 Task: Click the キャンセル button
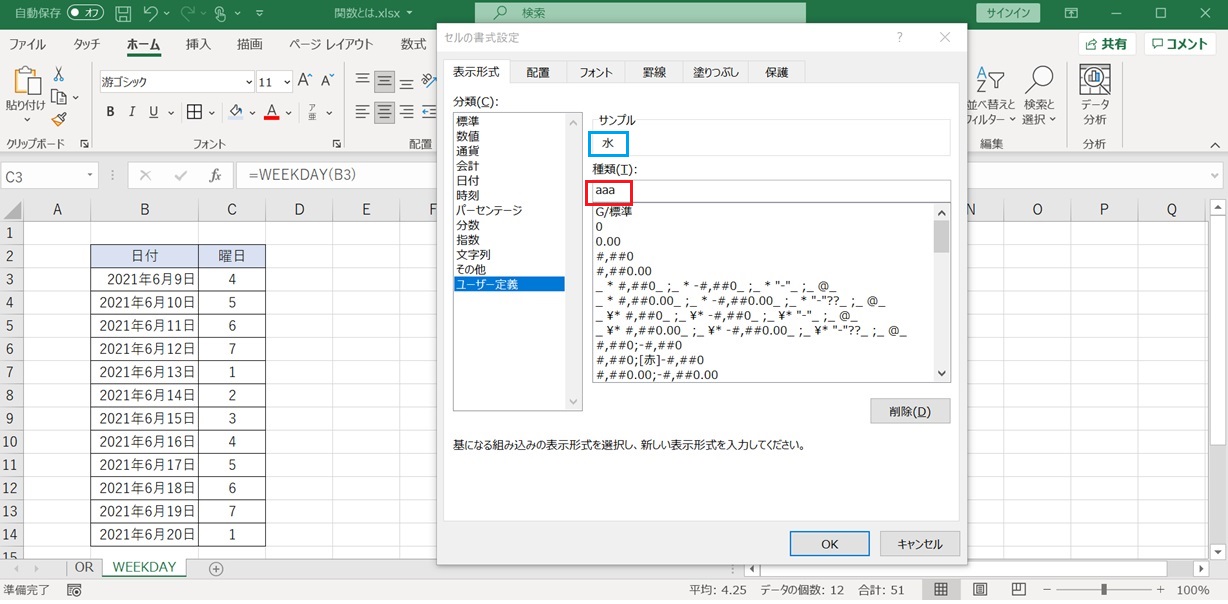click(920, 544)
